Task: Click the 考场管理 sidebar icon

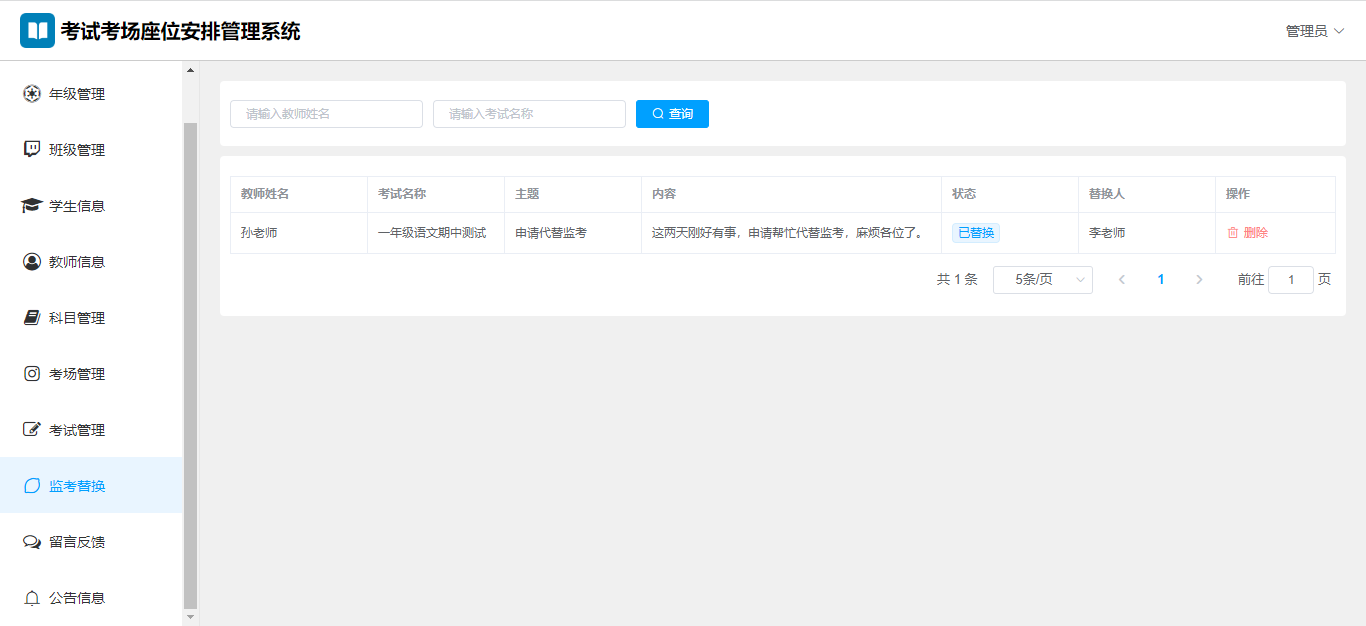Action: coord(32,374)
